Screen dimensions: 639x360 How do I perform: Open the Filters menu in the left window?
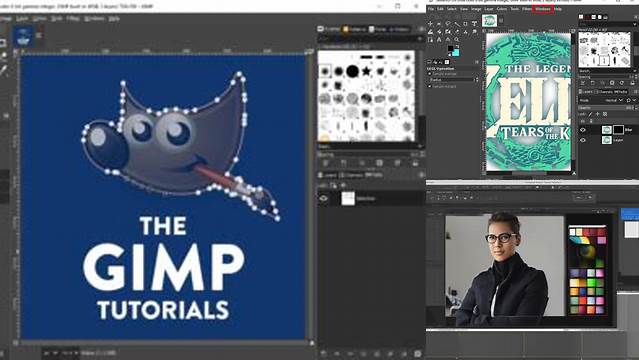tap(73, 19)
